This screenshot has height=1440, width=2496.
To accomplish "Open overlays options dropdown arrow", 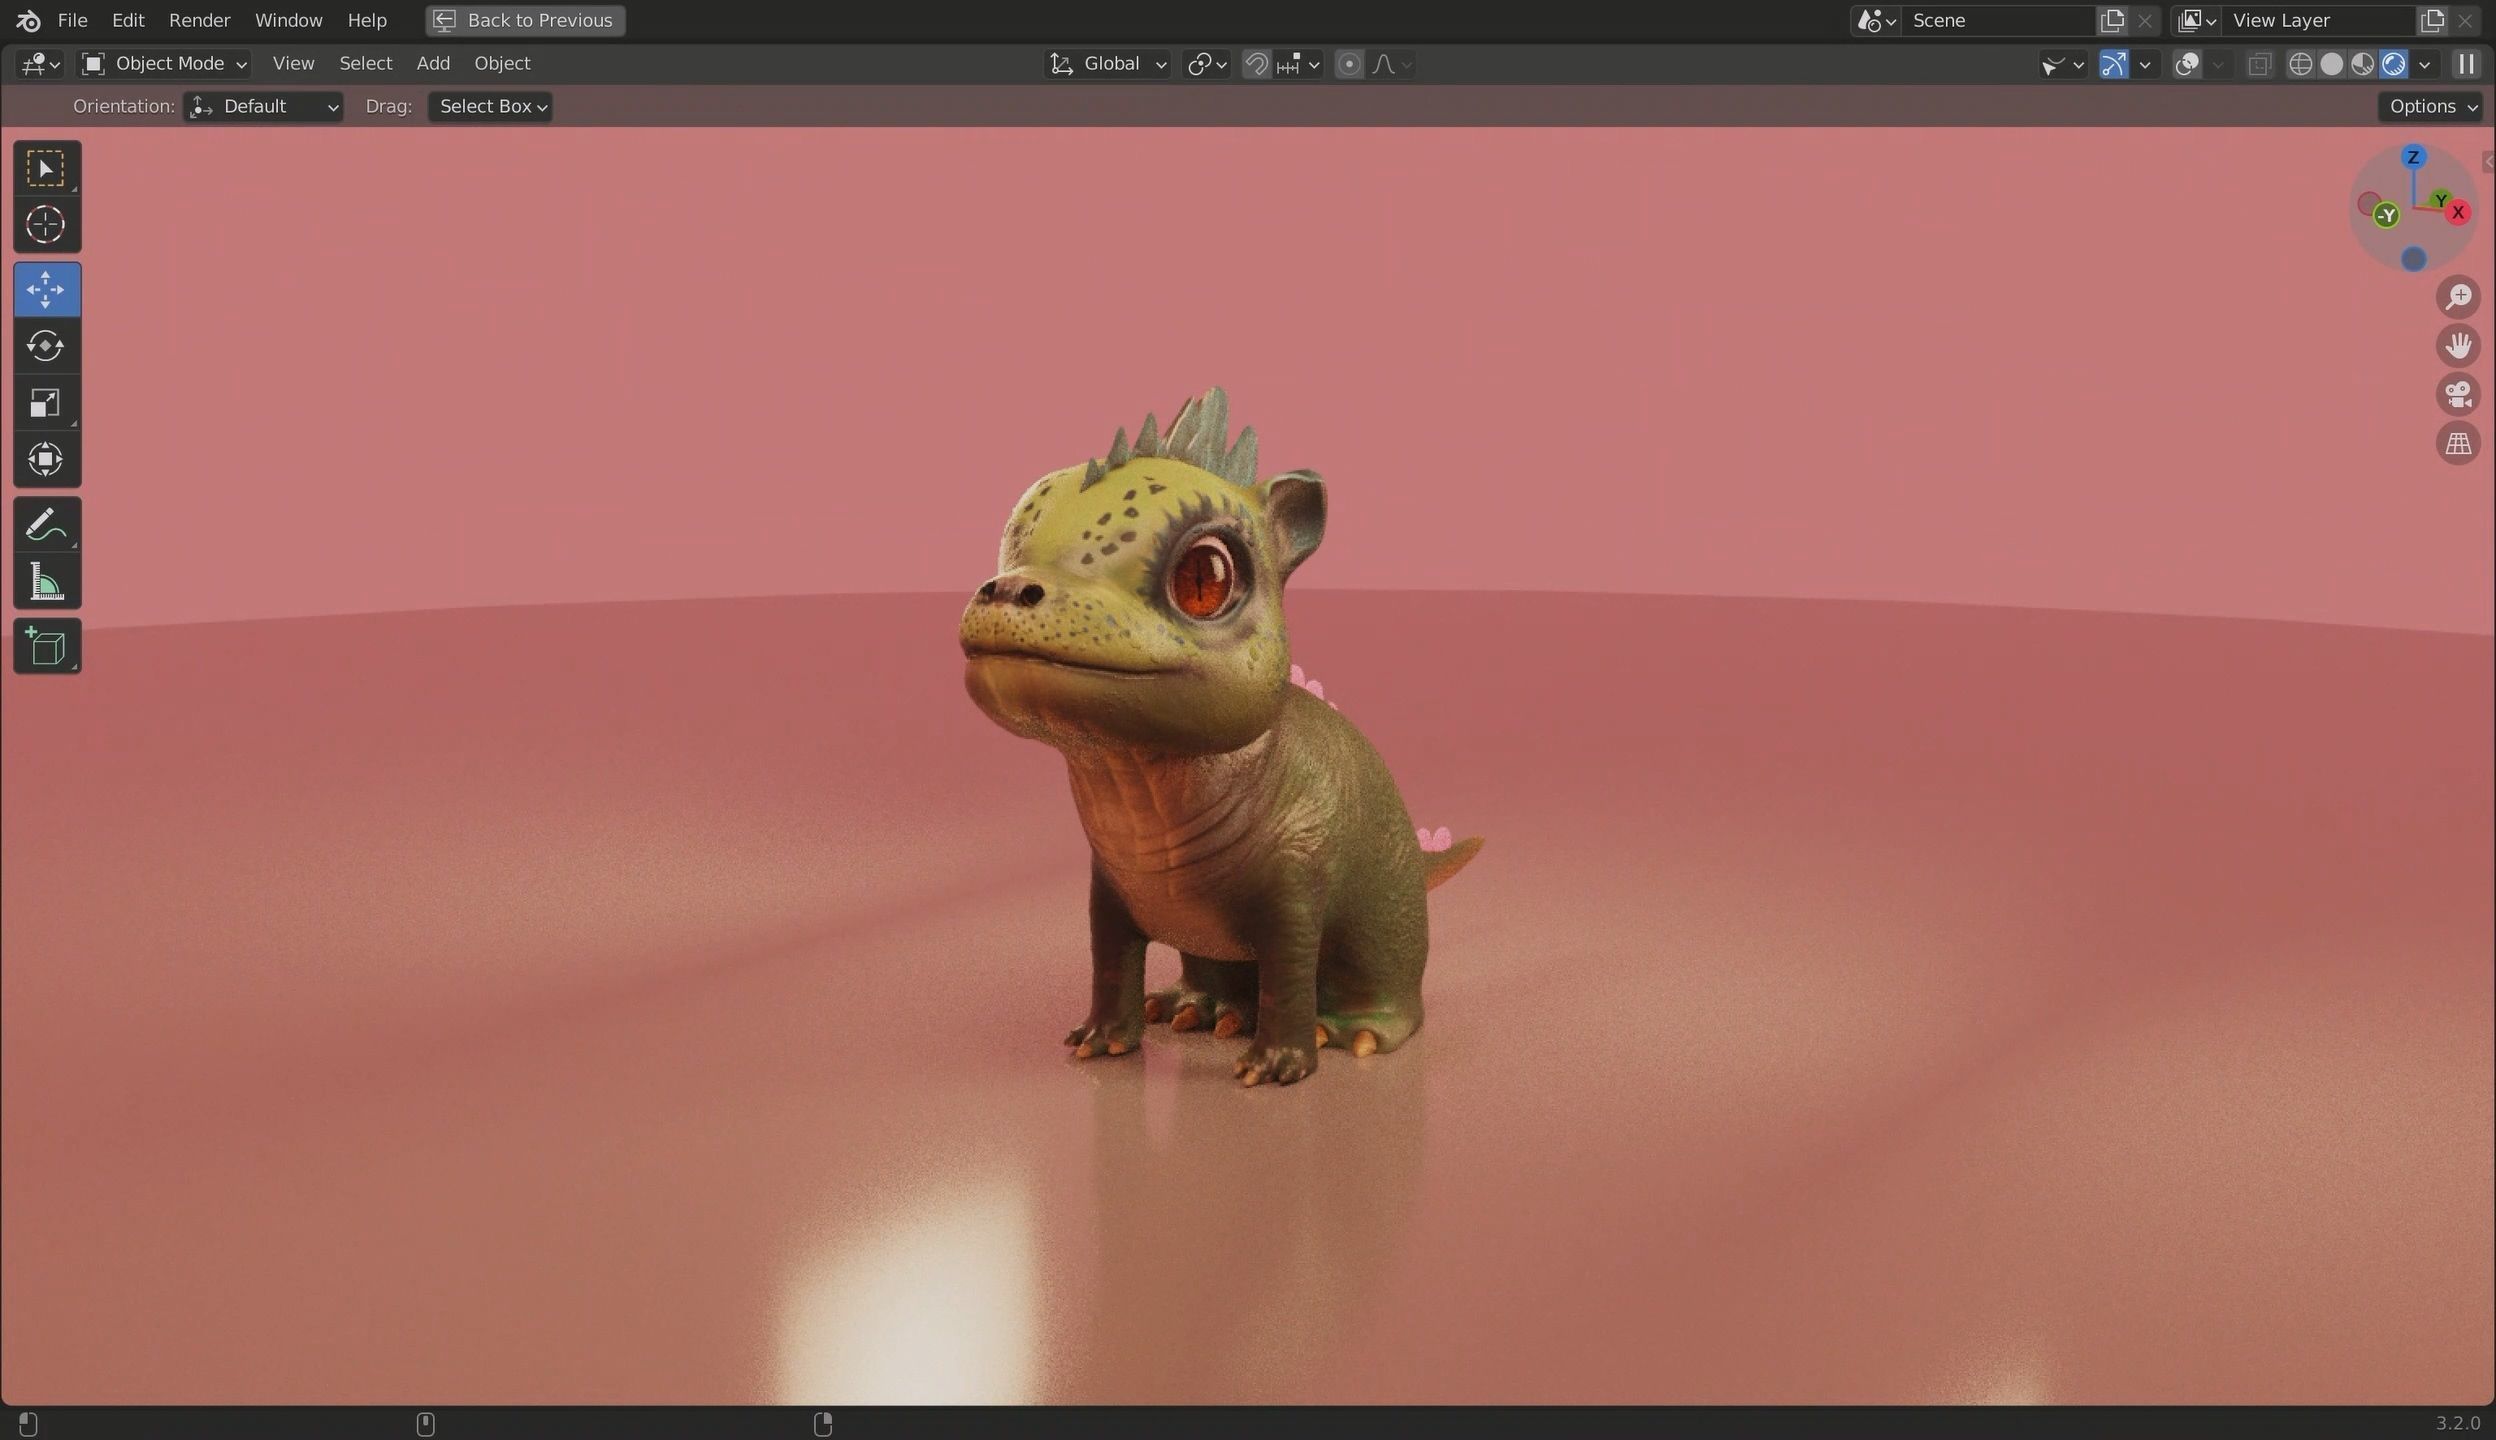I will (2218, 64).
